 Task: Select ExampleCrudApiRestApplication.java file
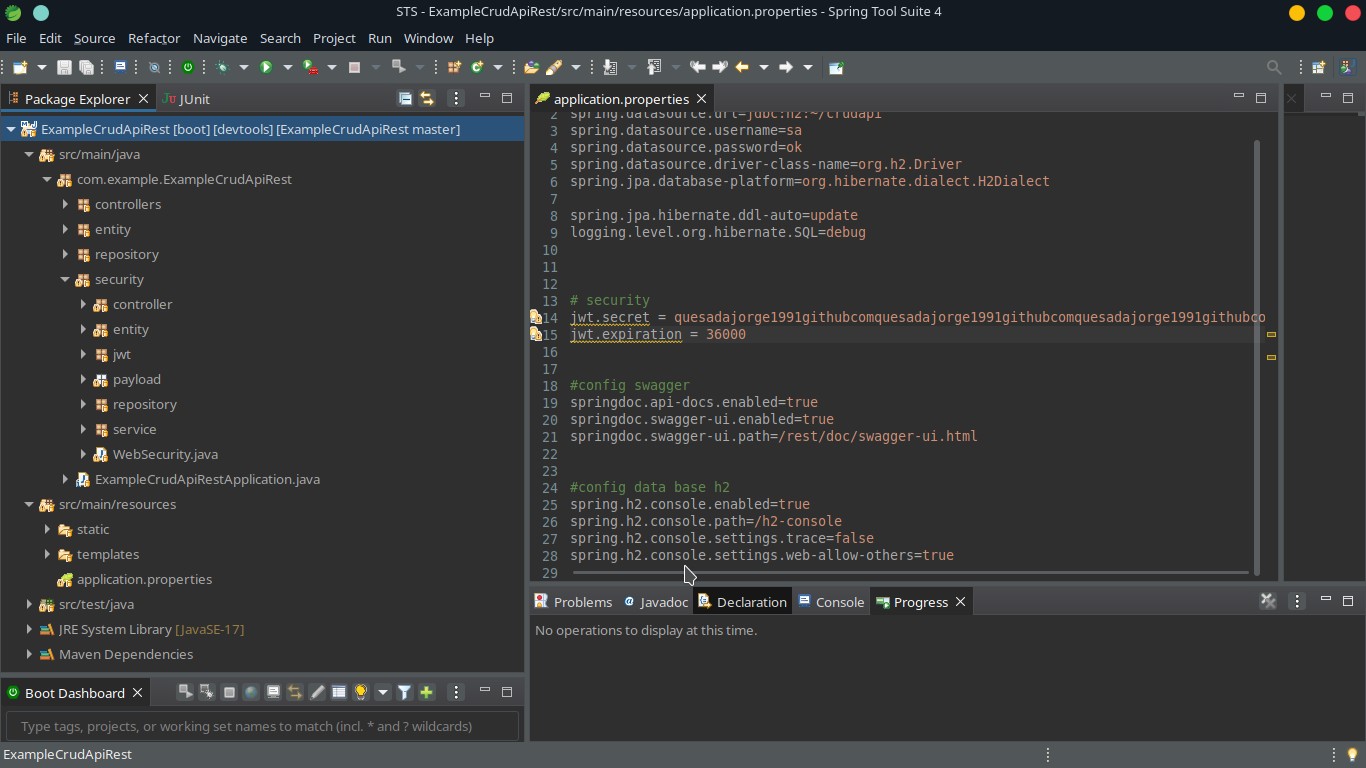click(x=207, y=479)
